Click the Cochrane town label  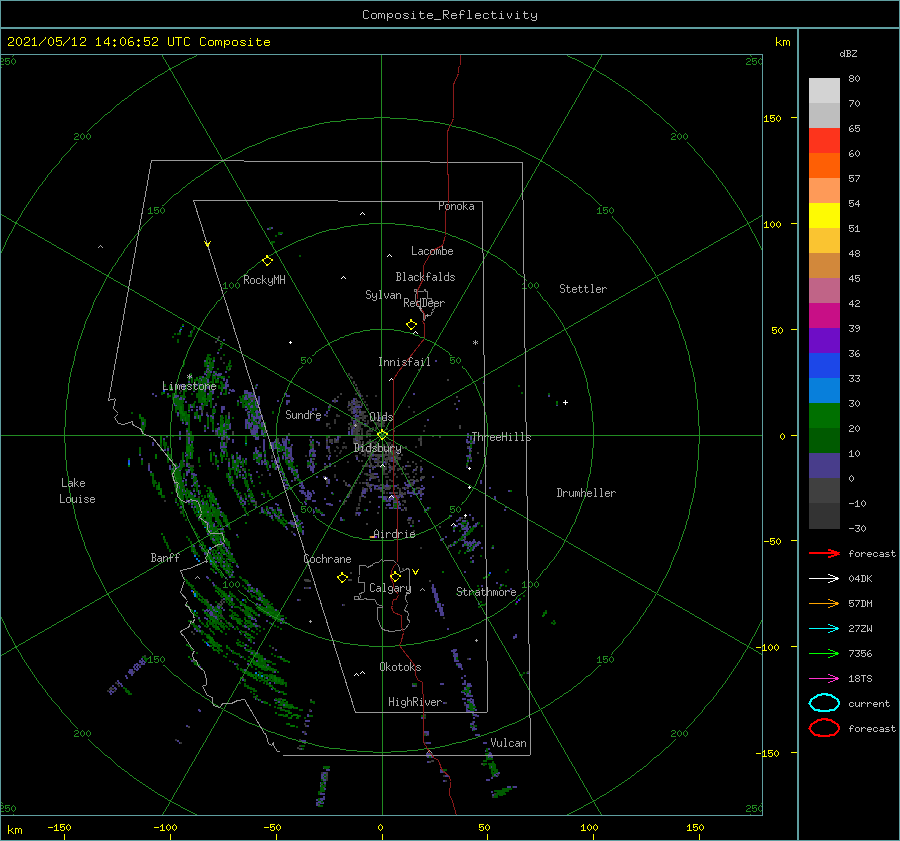click(x=327, y=559)
